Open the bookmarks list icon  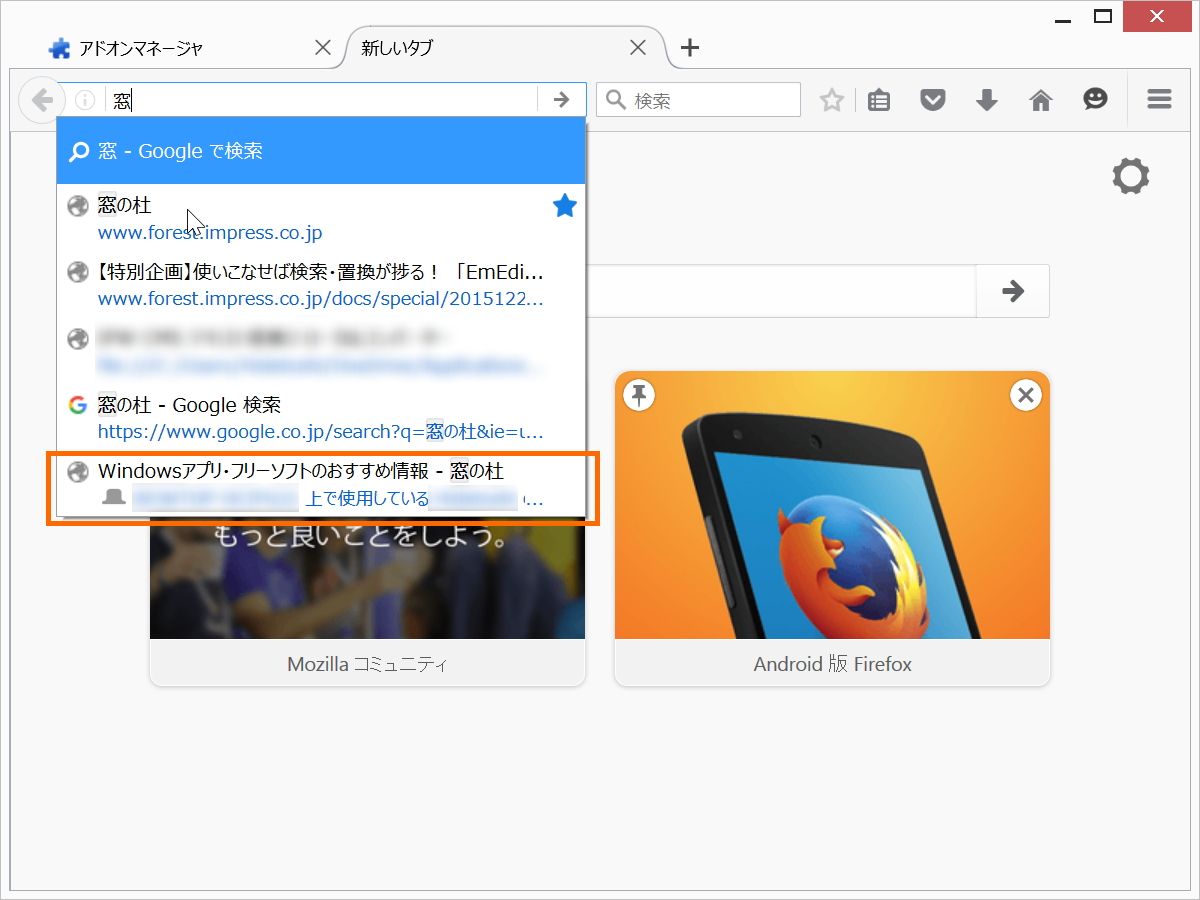click(x=878, y=99)
